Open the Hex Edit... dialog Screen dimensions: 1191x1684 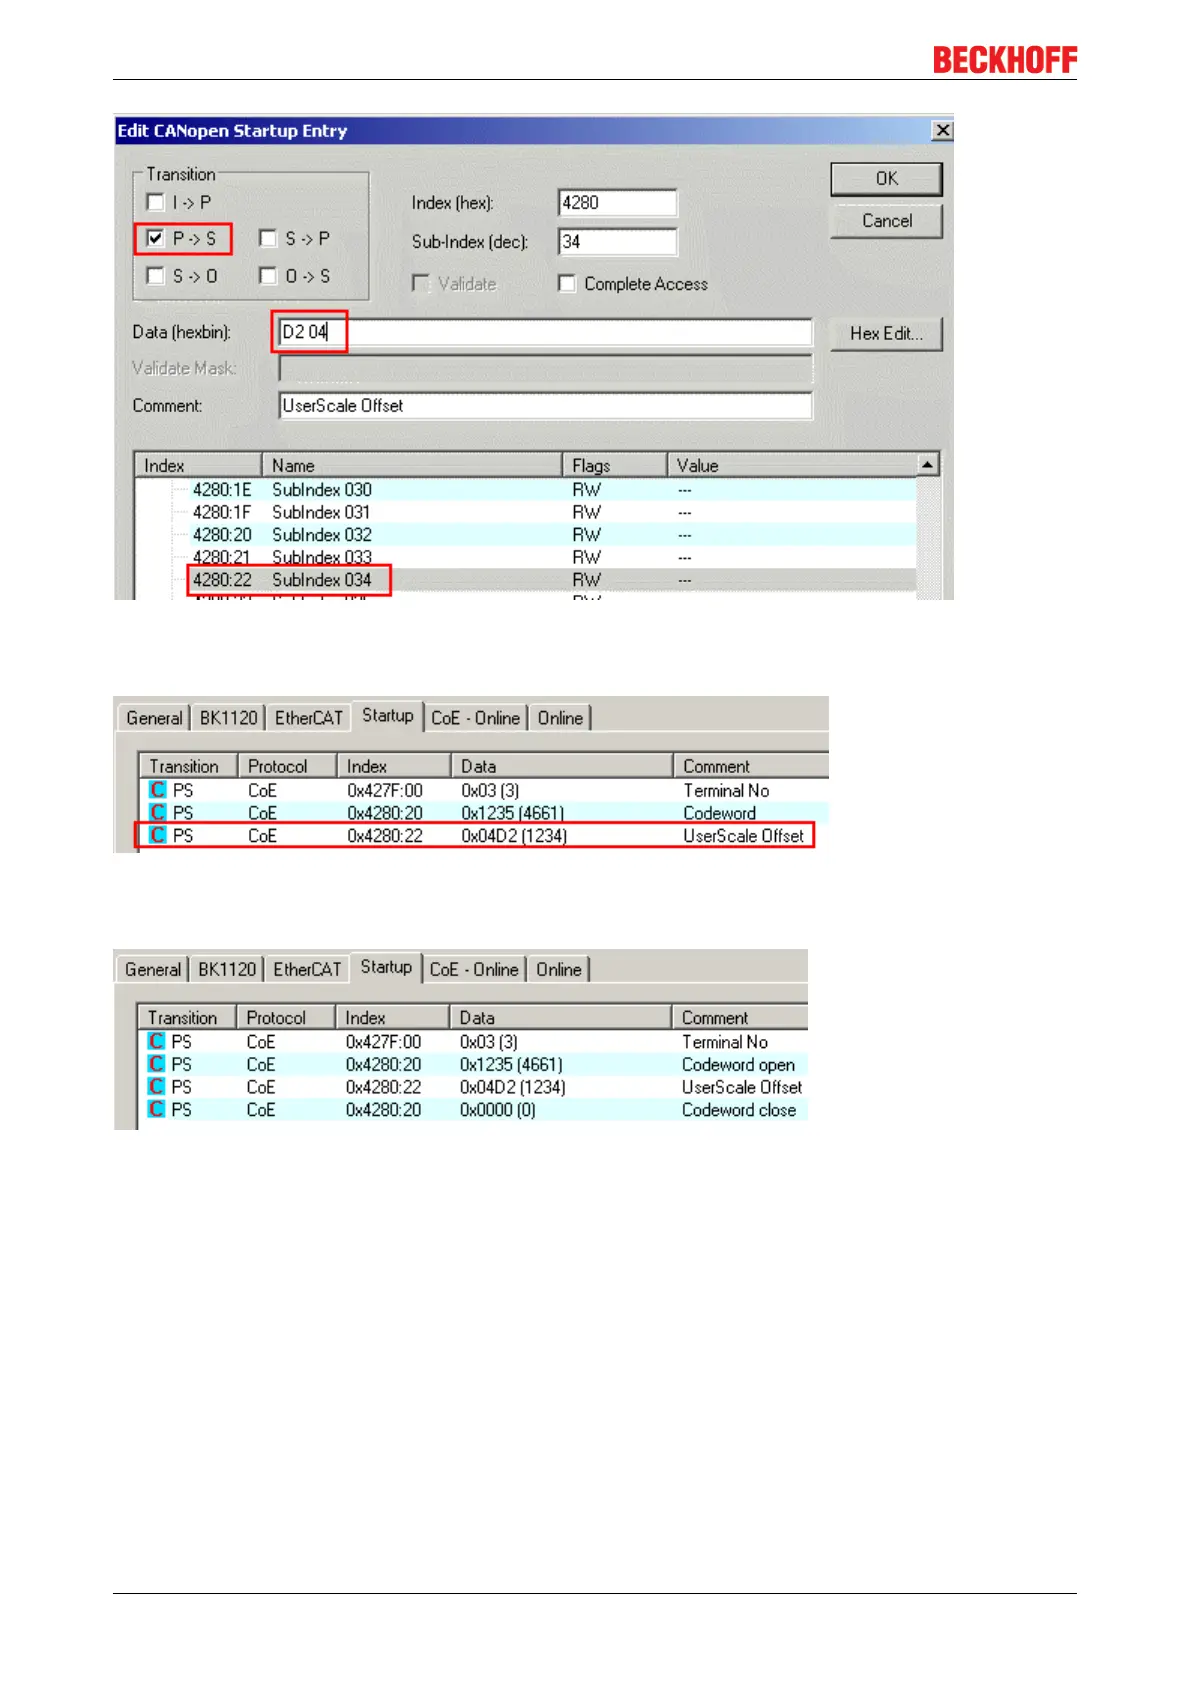point(886,333)
